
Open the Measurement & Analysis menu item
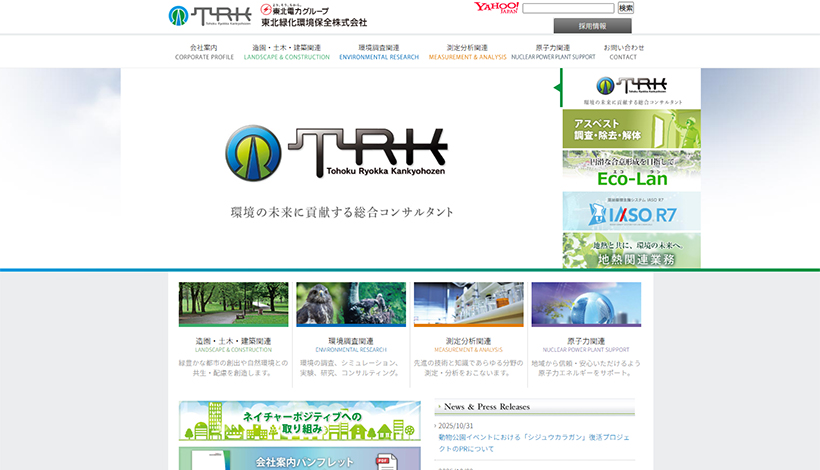[x=468, y=52]
